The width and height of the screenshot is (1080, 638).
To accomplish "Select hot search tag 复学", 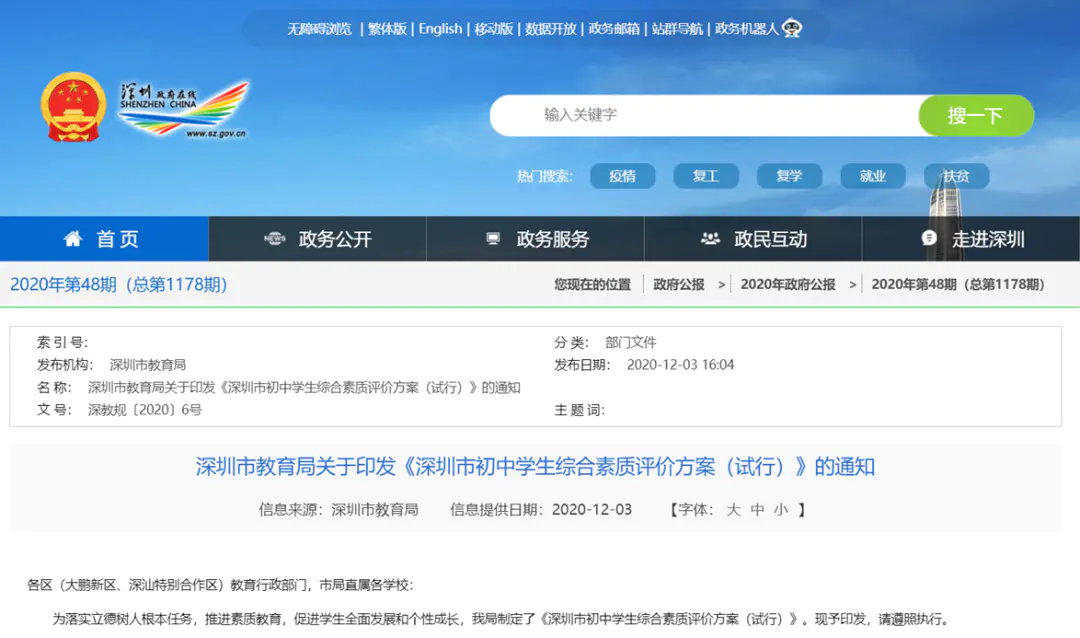I will click(789, 176).
